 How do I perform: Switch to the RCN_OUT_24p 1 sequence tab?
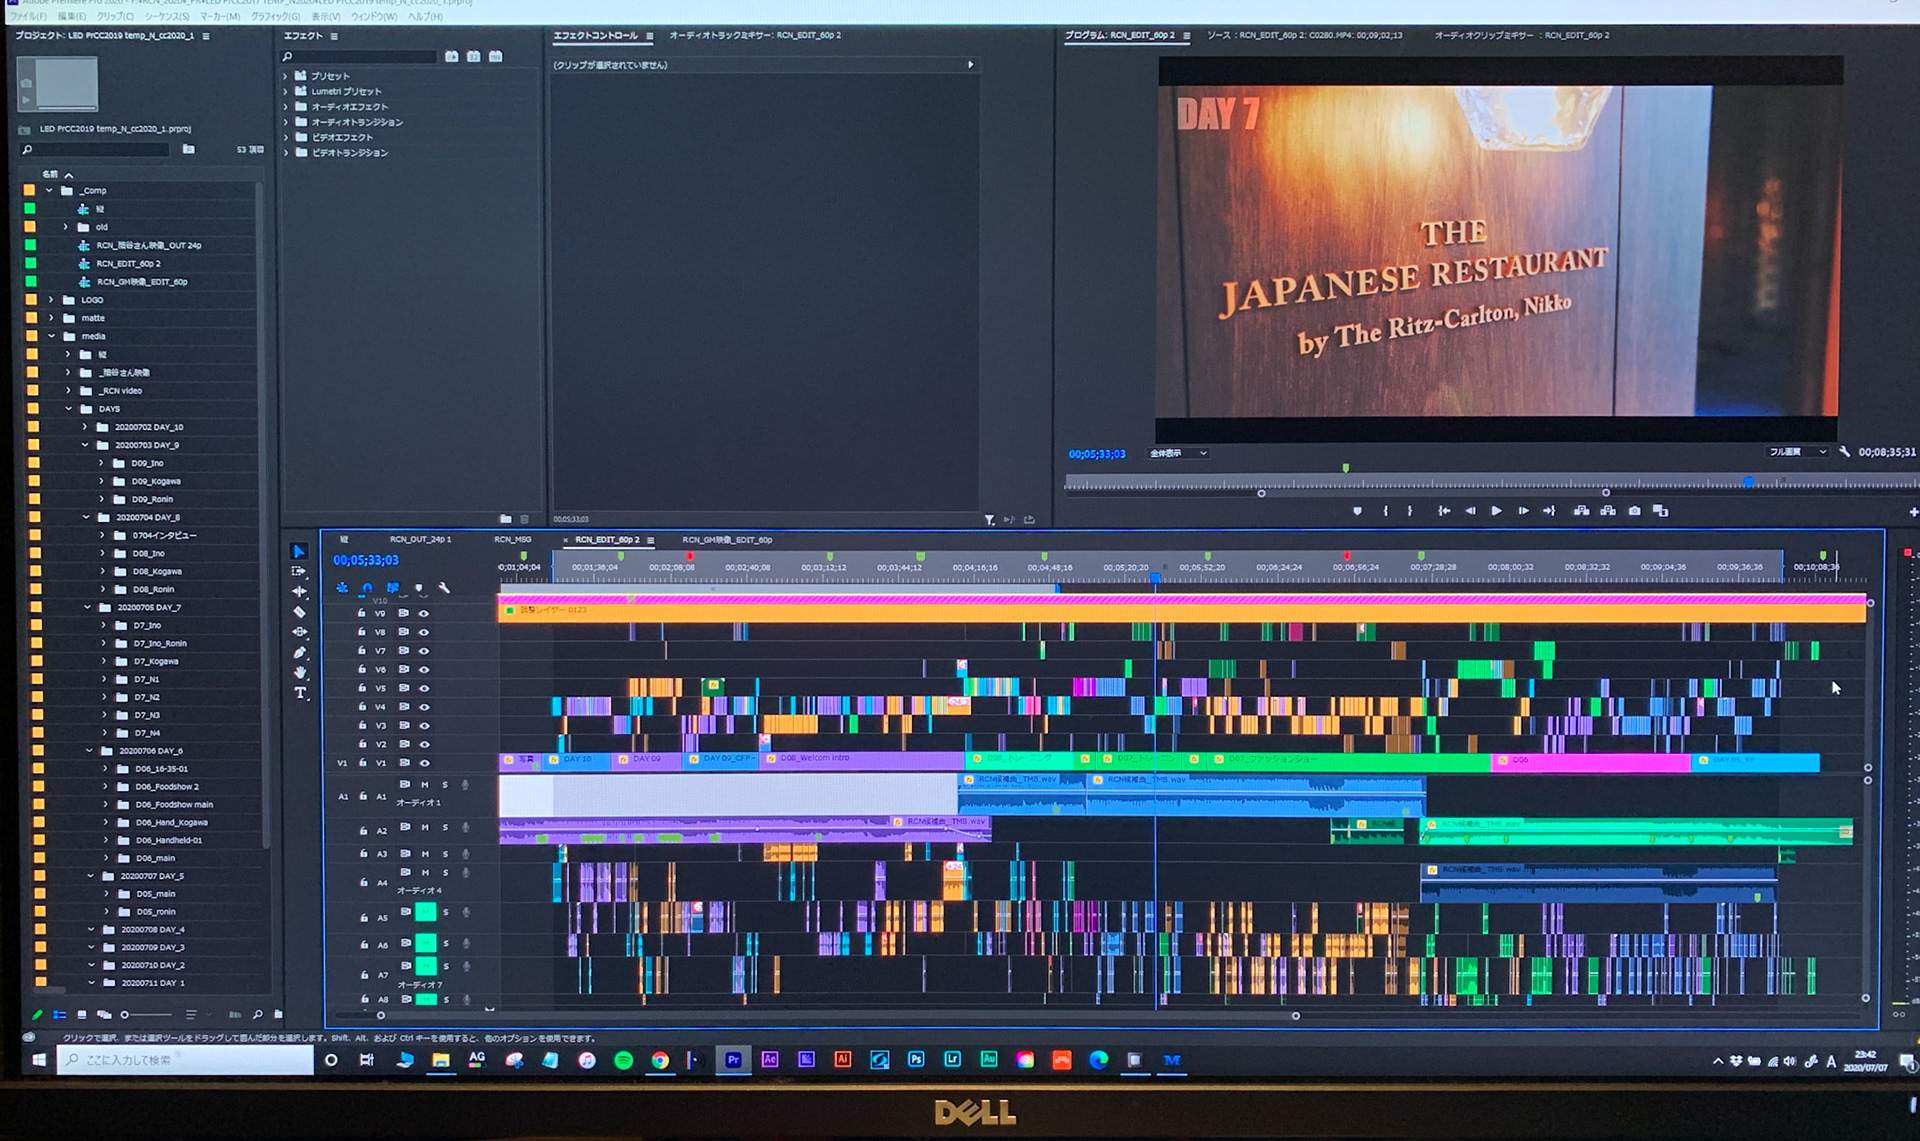(420, 540)
